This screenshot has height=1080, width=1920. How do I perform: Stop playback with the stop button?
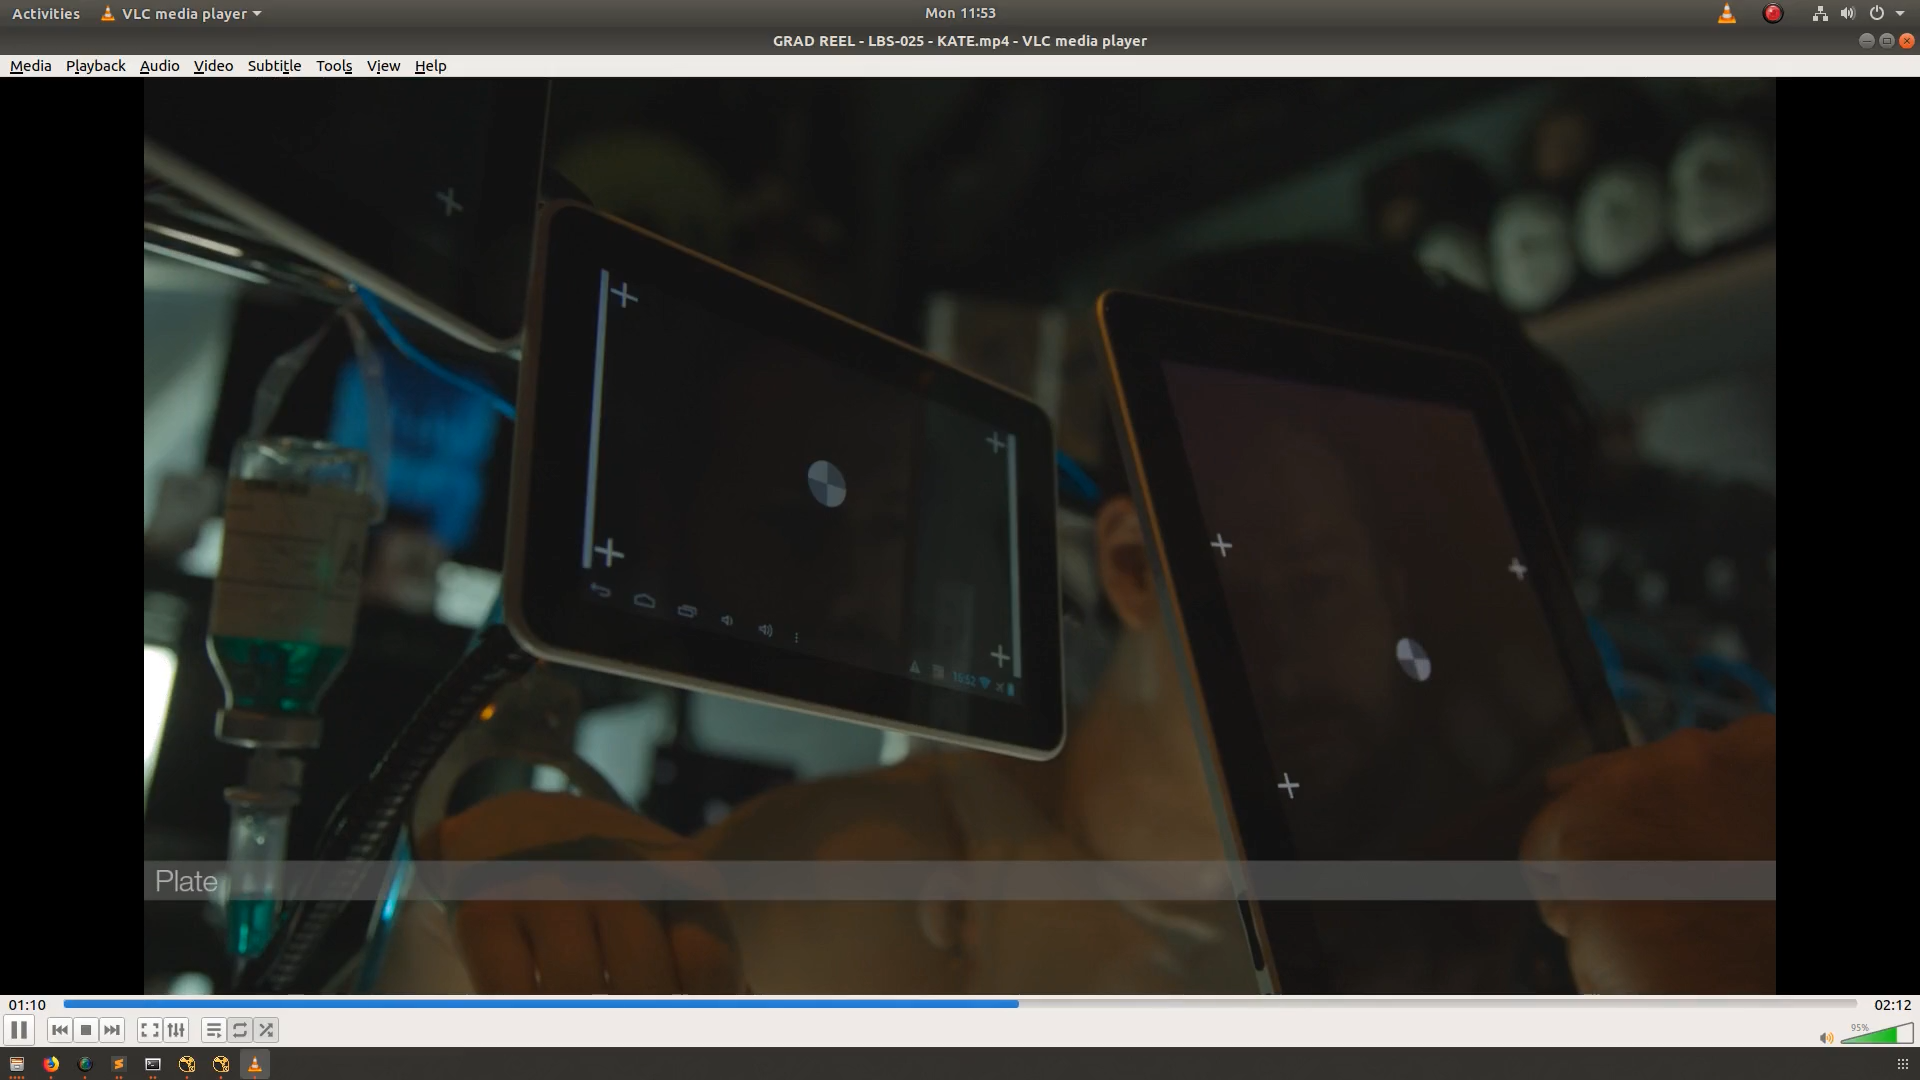tap(86, 1030)
